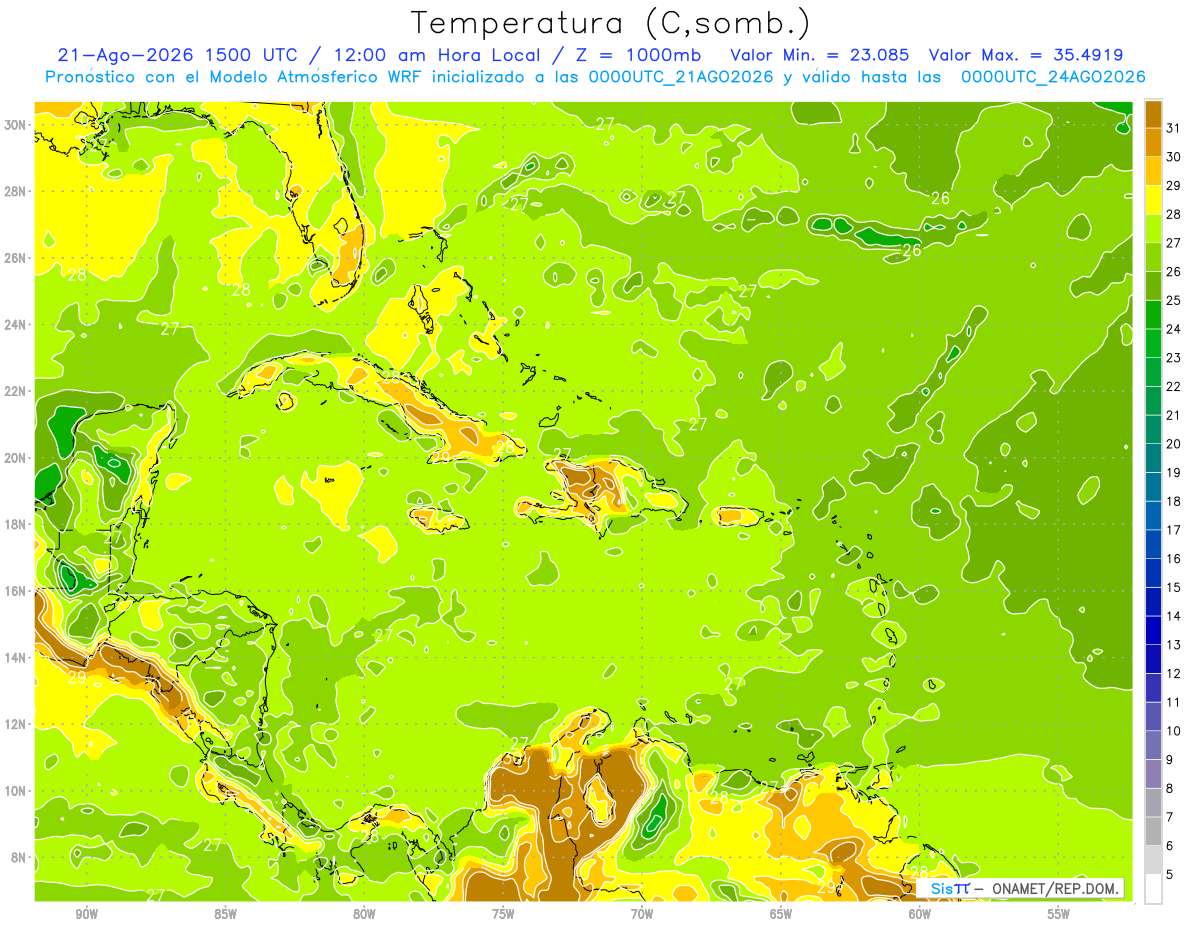Click the "Valor Min. = 23.085" text

(822, 55)
